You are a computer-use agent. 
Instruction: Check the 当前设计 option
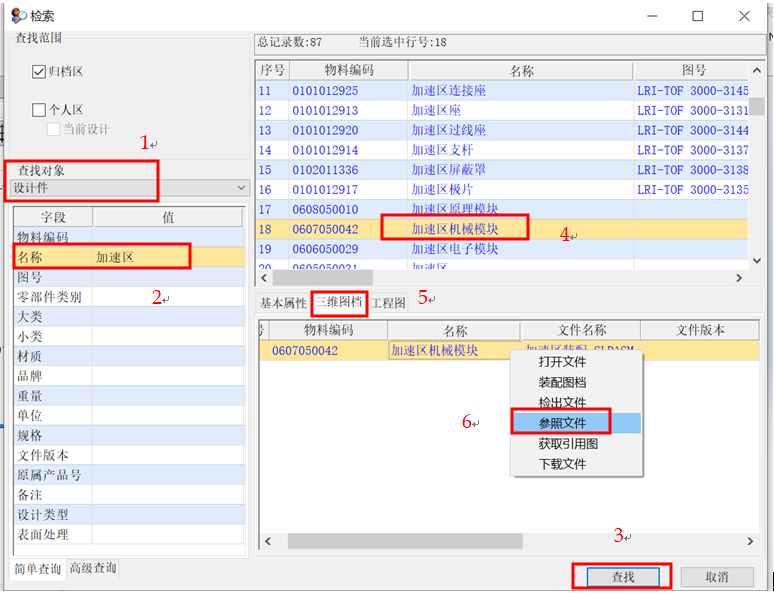pyautogui.click(x=54, y=129)
